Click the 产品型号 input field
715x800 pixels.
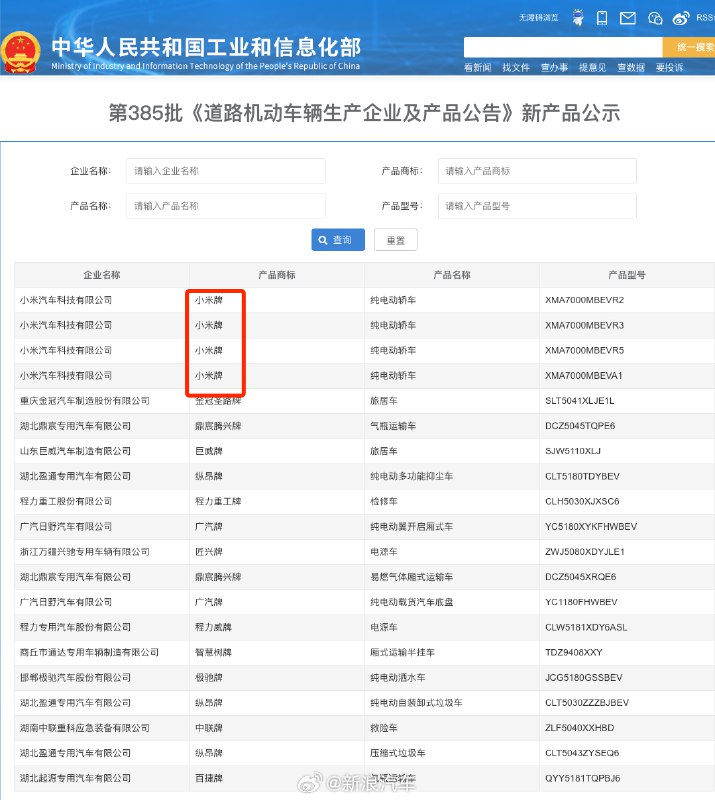pos(537,206)
